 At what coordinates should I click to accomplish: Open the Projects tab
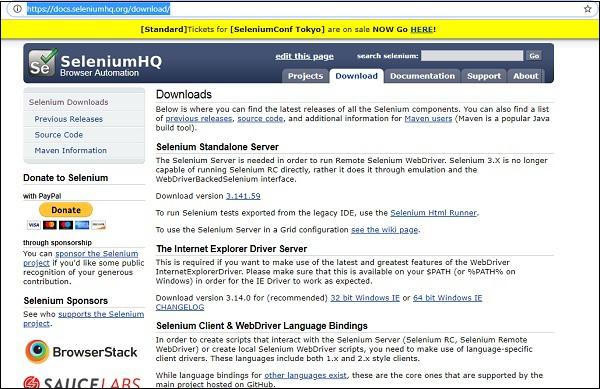[305, 76]
